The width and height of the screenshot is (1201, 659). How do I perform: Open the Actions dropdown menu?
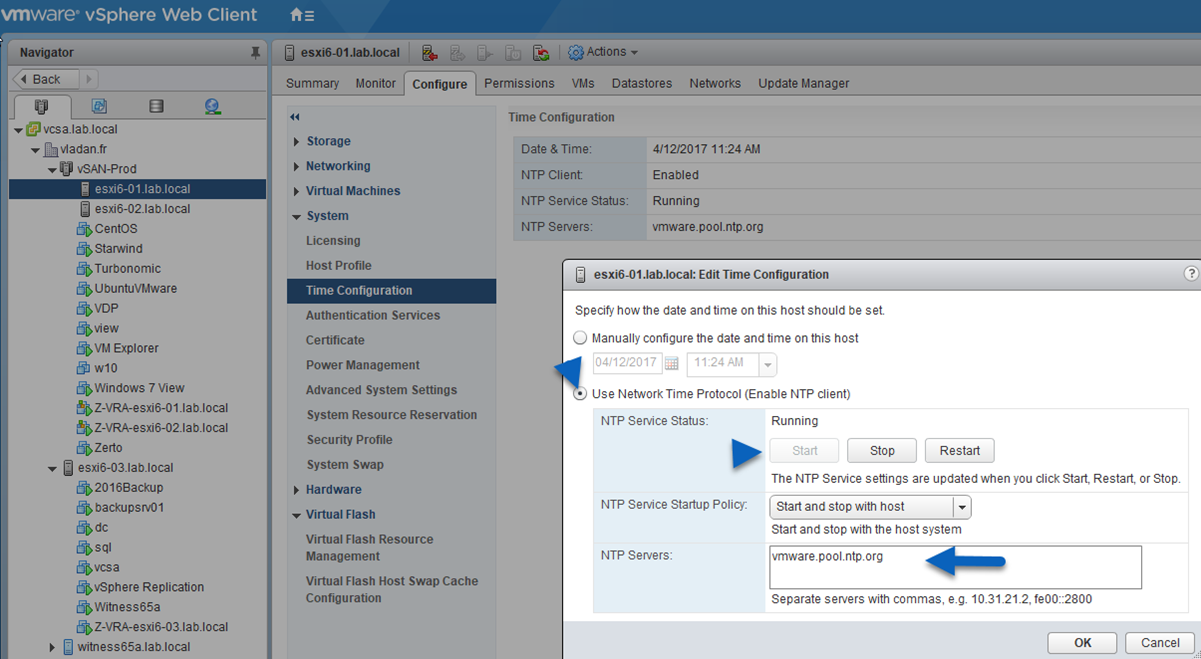611,52
